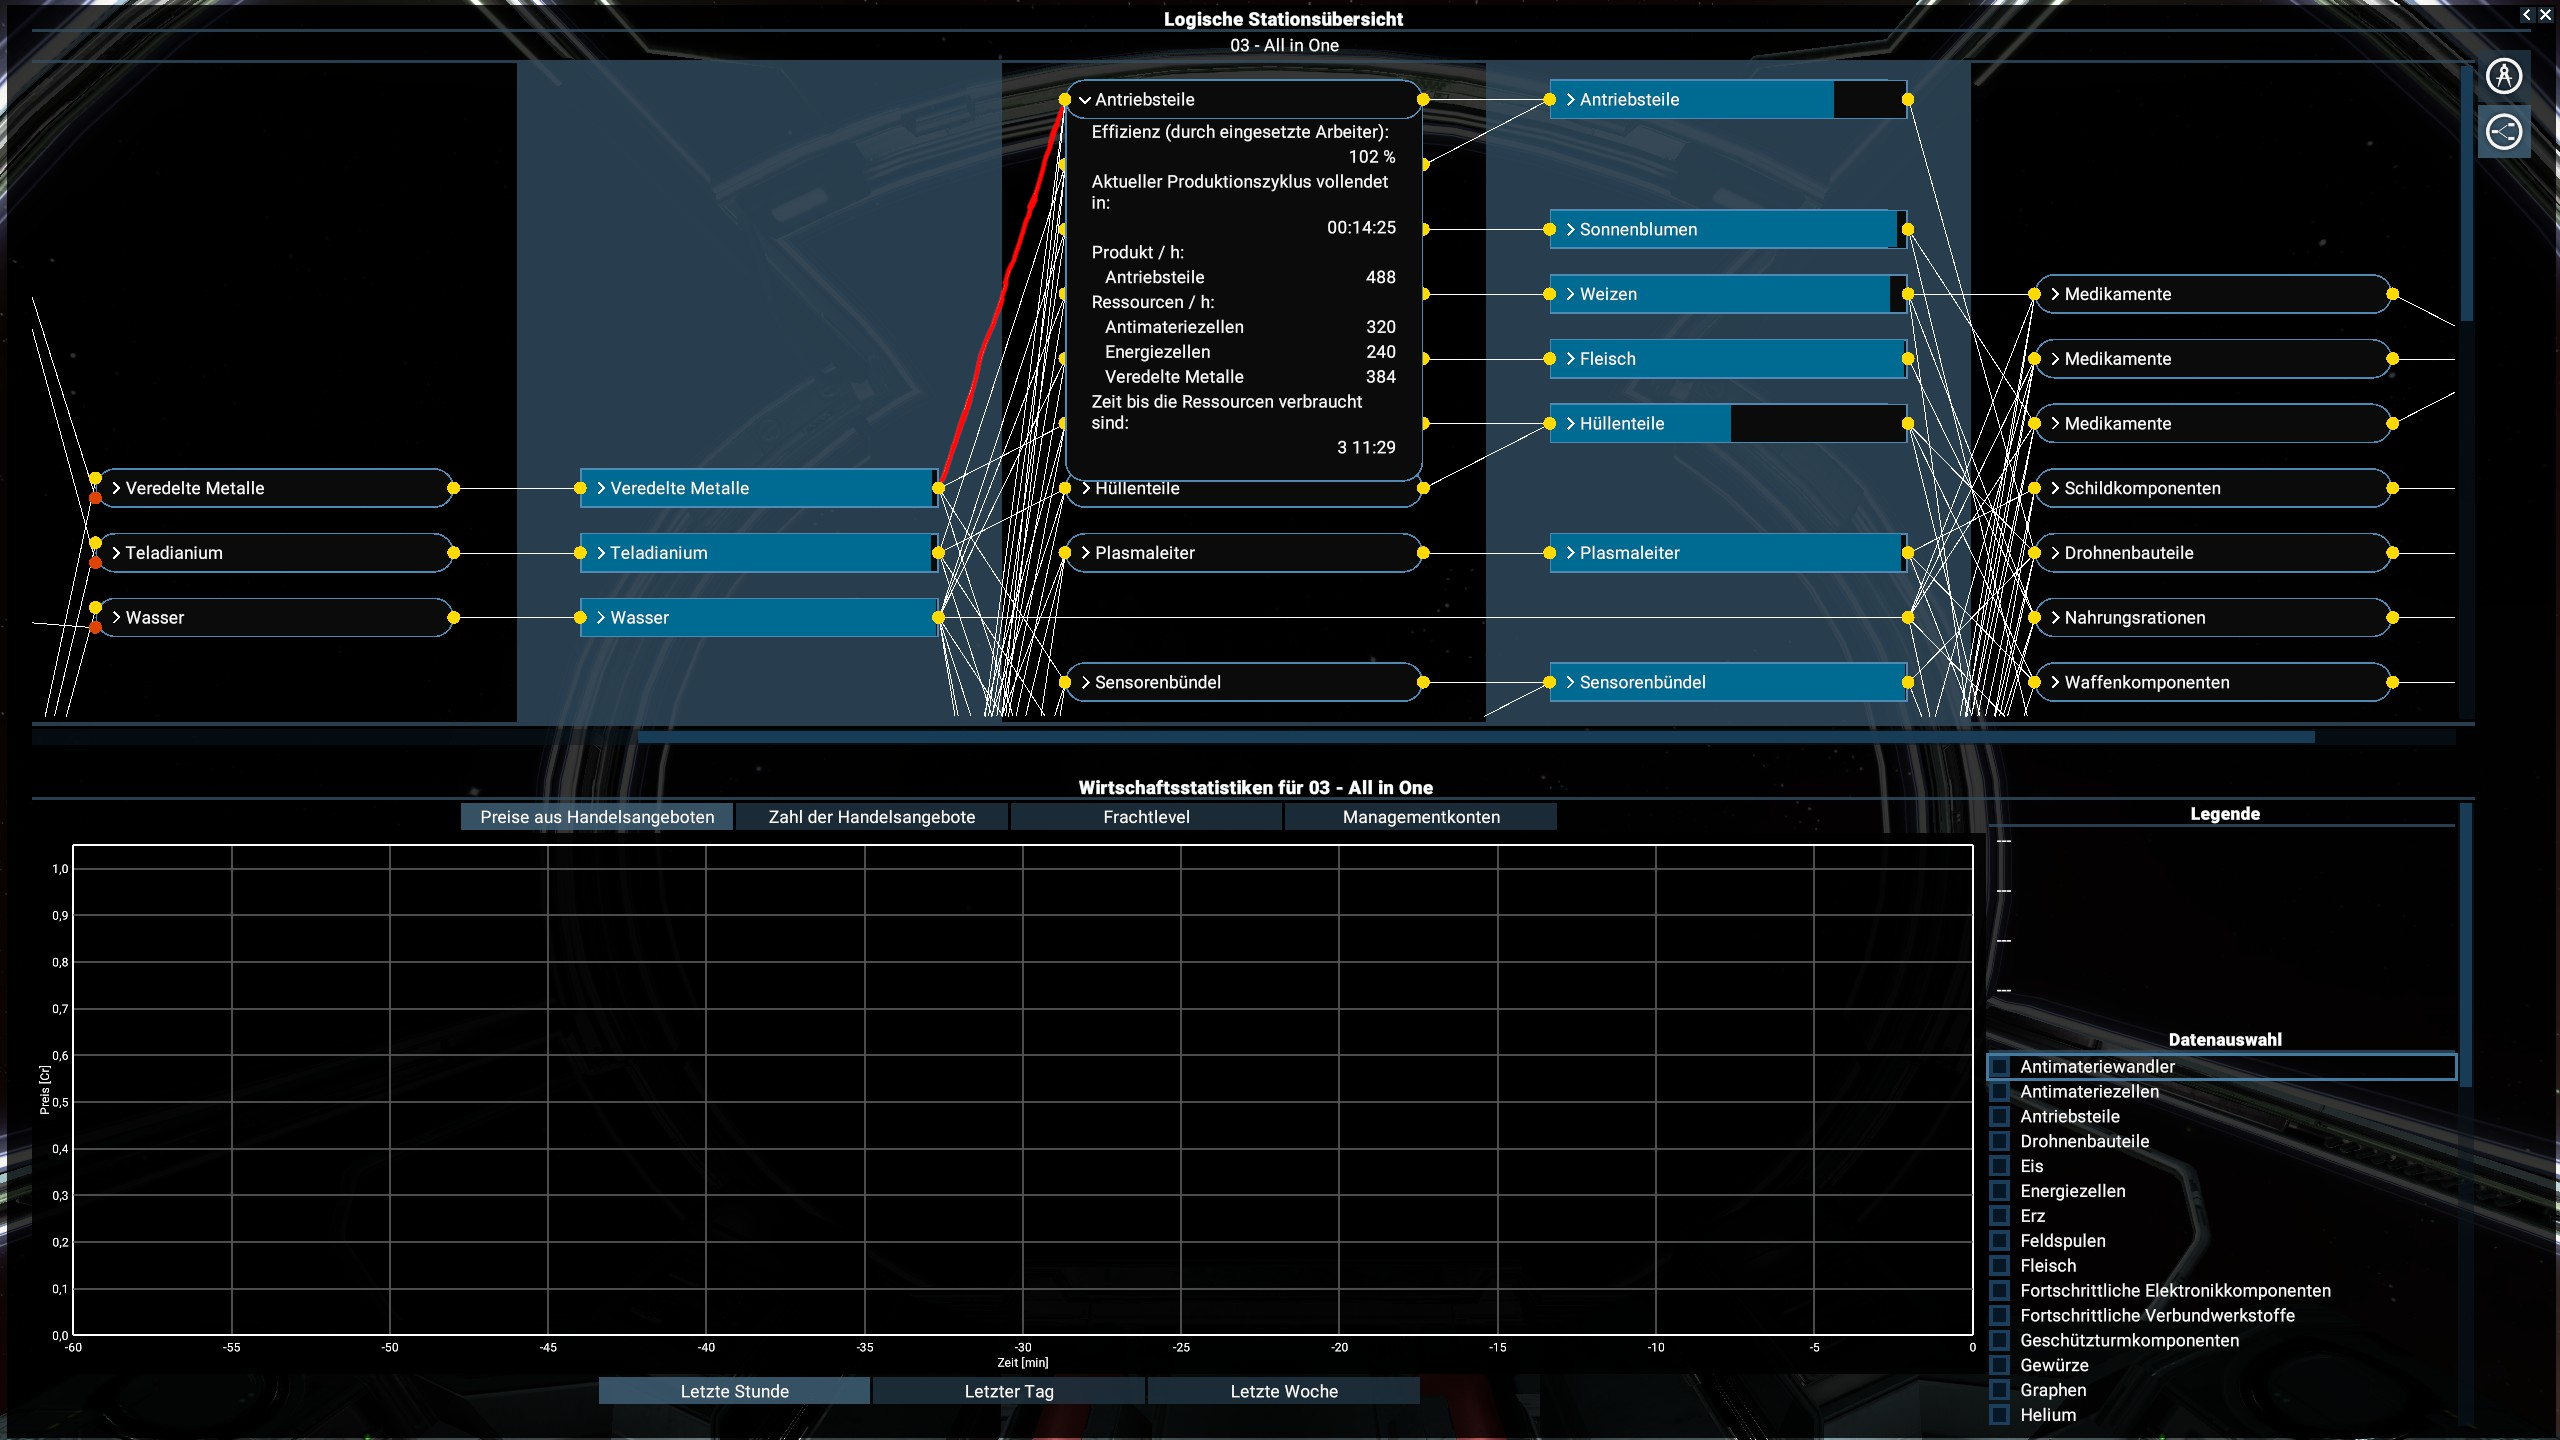The height and width of the screenshot is (1440, 2560).
Task: Show Letzte Stunde time range
Action: (734, 1391)
